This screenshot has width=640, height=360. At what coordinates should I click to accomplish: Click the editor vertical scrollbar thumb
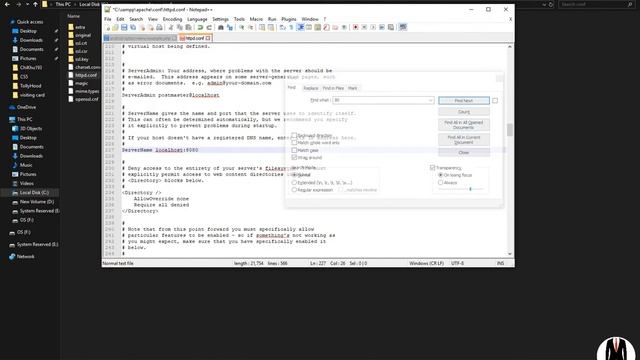(x=510, y=130)
